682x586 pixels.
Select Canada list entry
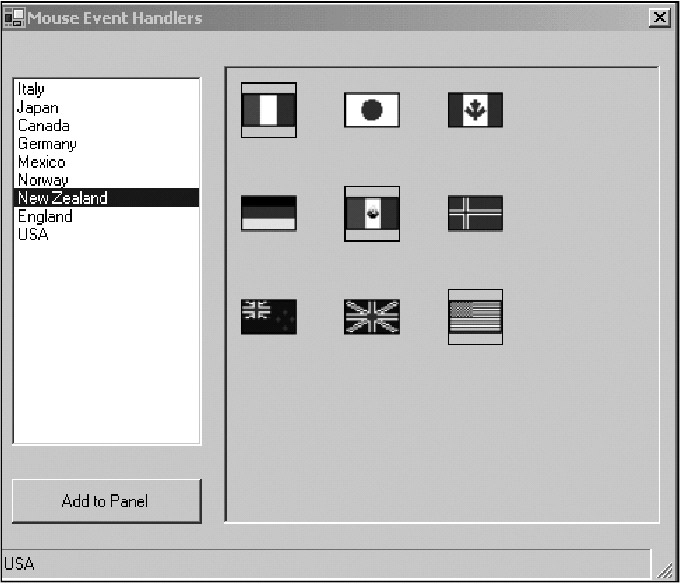(x=44, y=126)
